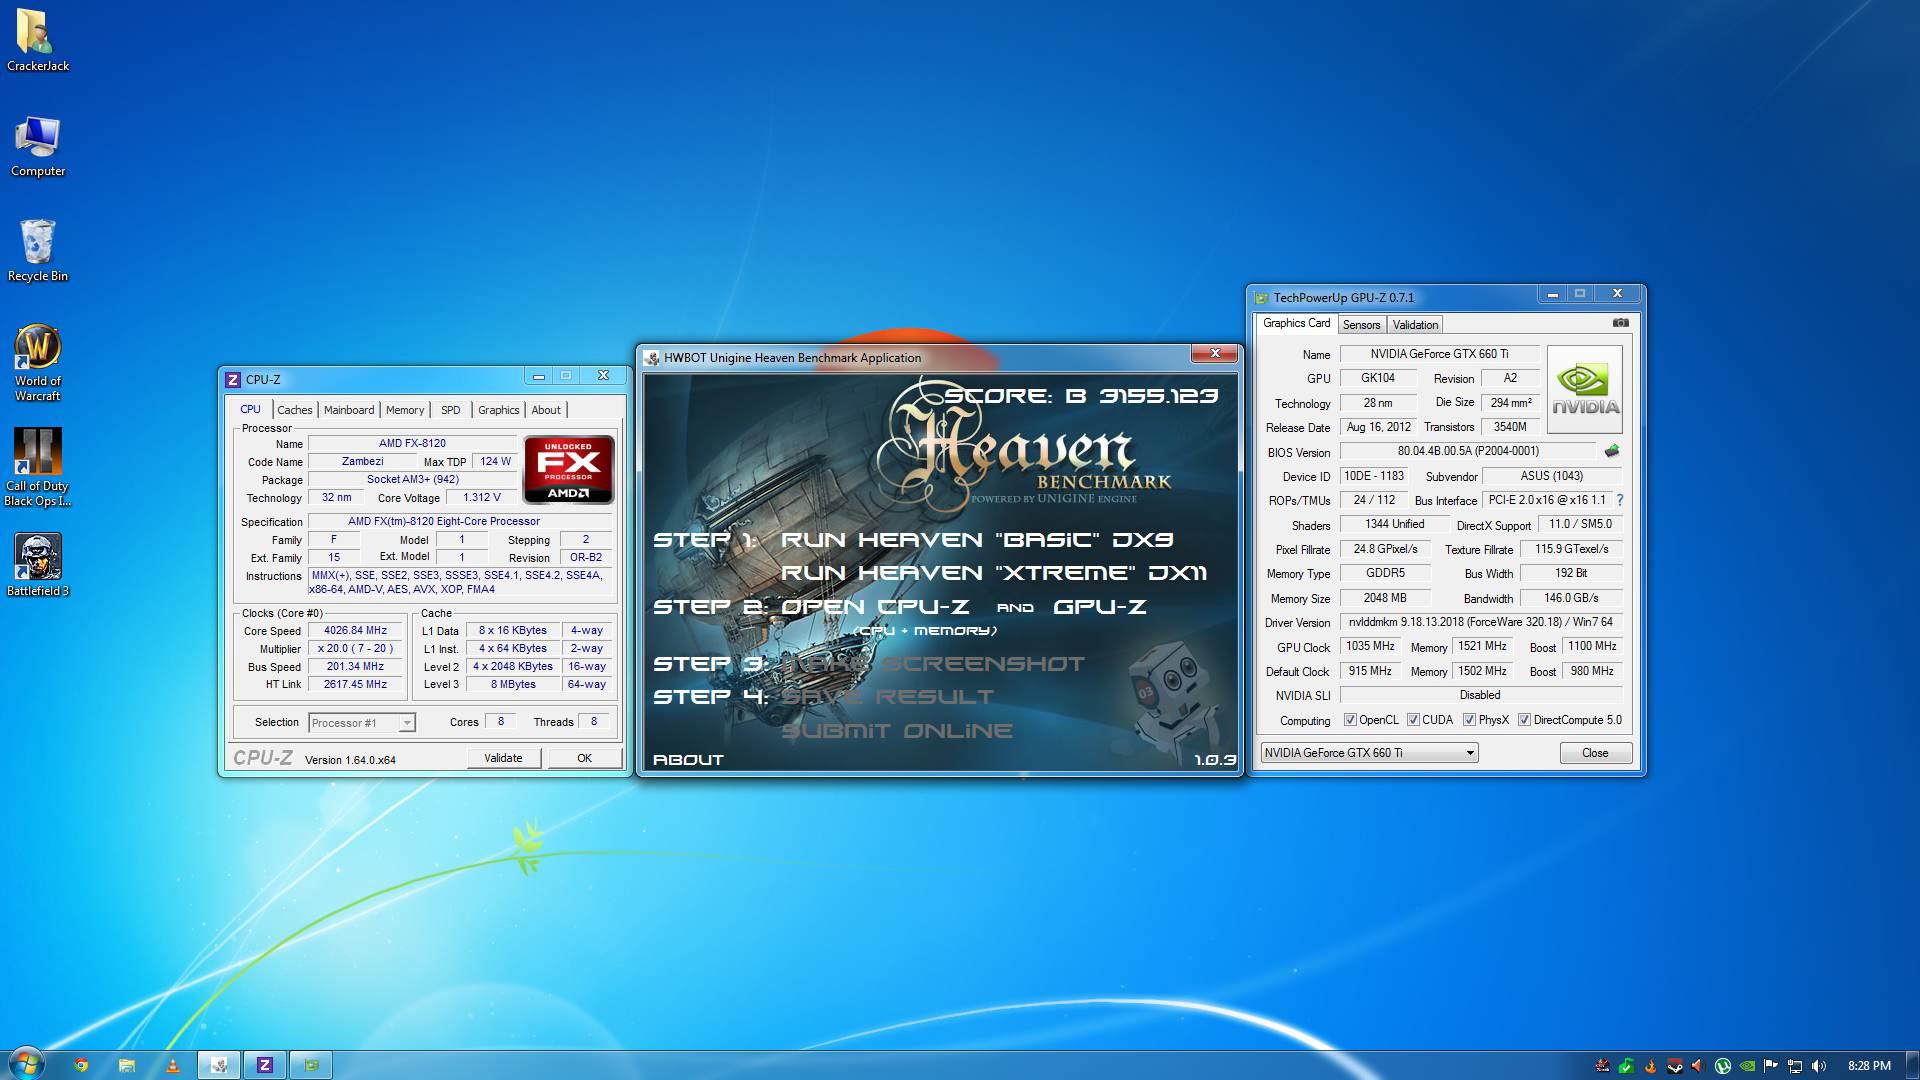Click the NVIDIA logo in GPU-Z
This screenshot has height=1080, width=1920.
tap(1585, 389)
